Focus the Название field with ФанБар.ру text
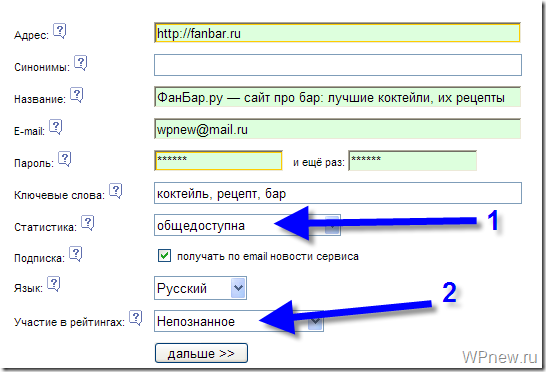 [x=337, y=97]
